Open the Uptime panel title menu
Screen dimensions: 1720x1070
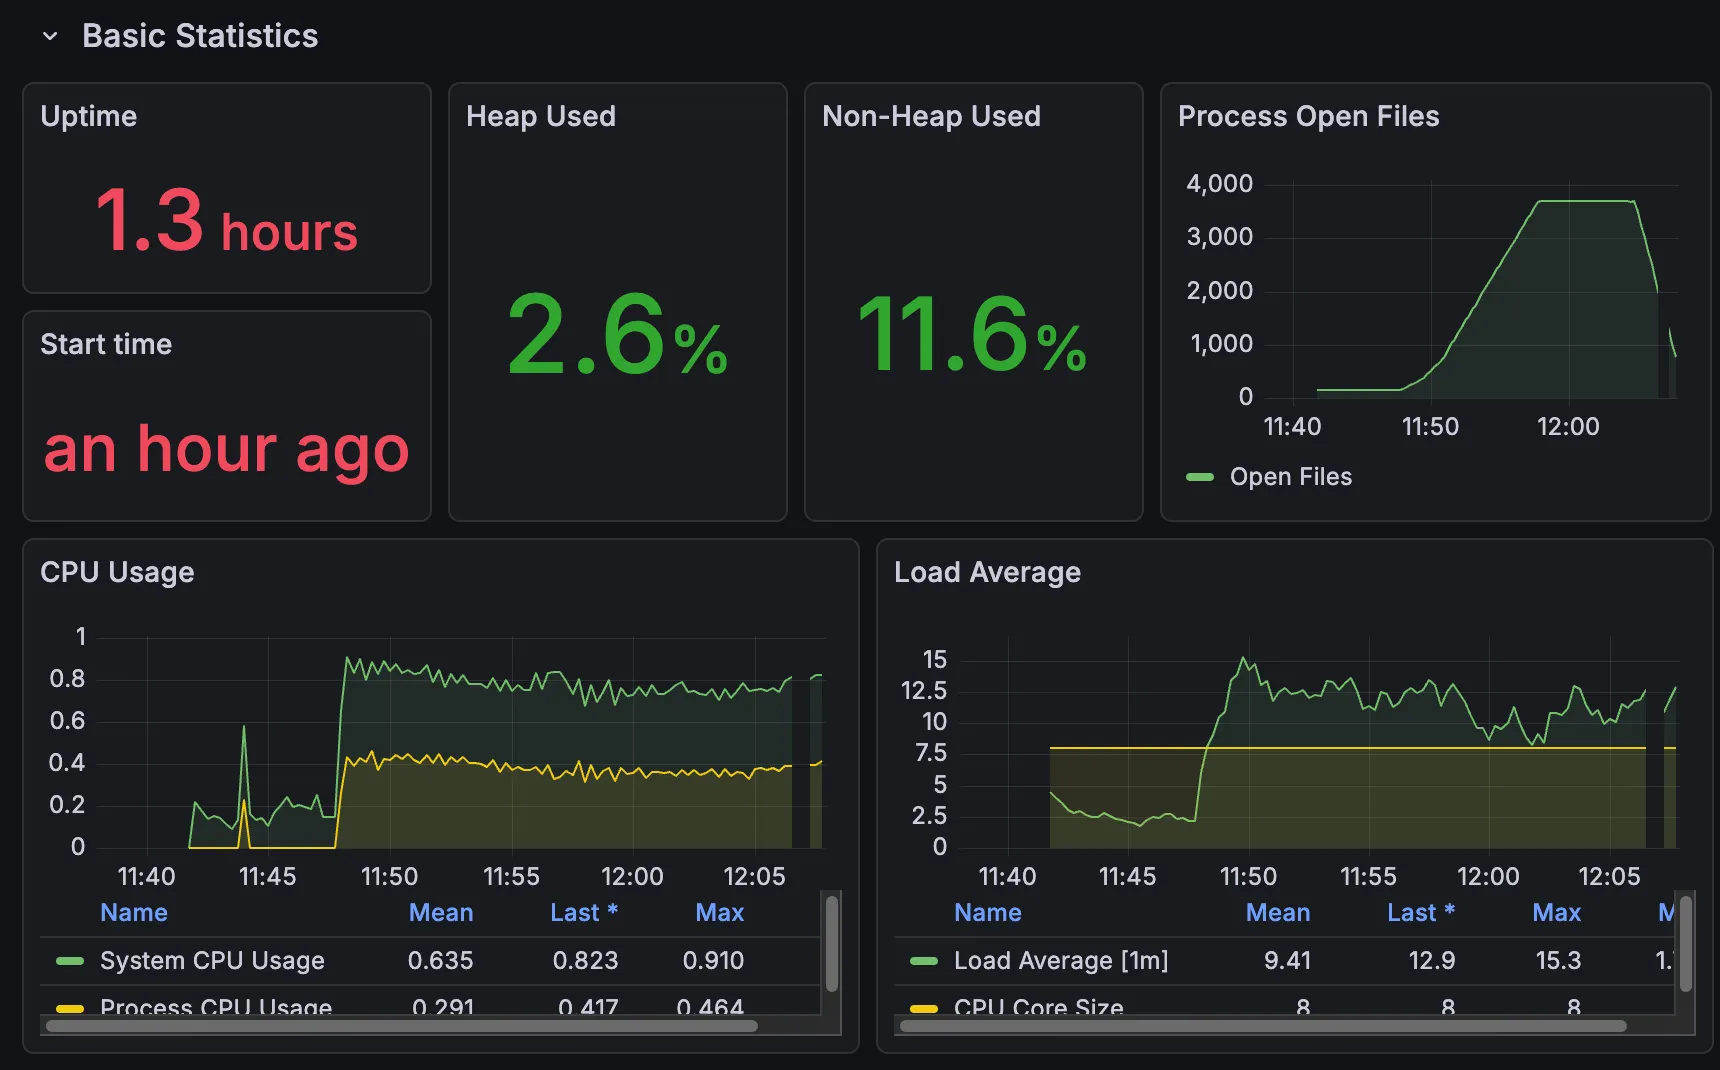tap(89, 116)
